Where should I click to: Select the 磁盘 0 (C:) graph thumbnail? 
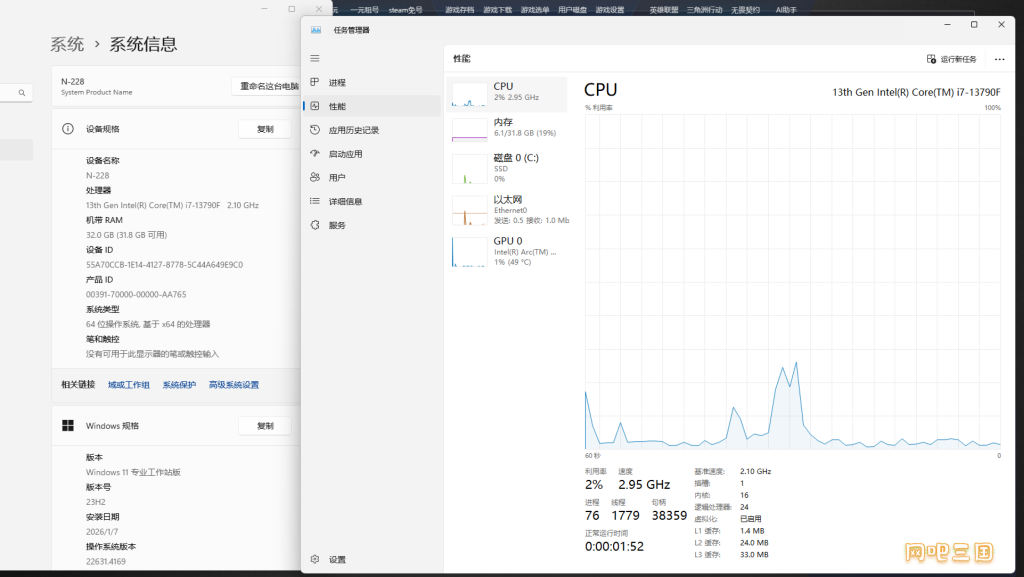[x=469, y=169]
